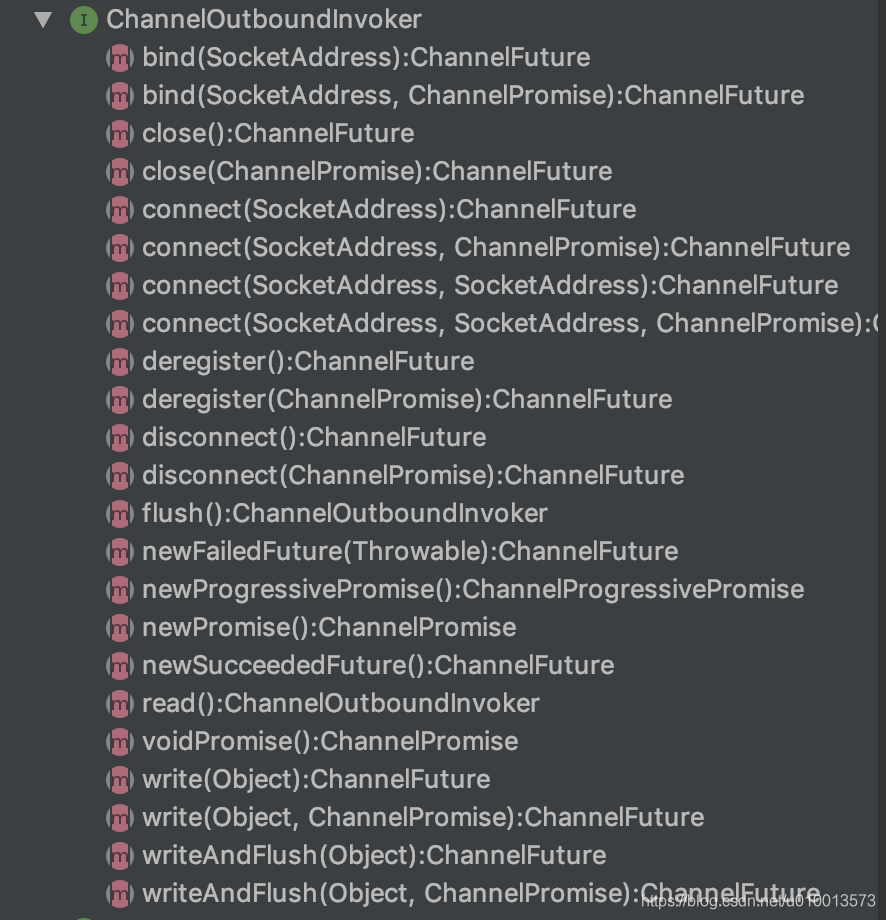The width and height of the screenshot is (886, 920).
Task: Select newFailedFuture(Throwable) method
Action: (410, 551)
